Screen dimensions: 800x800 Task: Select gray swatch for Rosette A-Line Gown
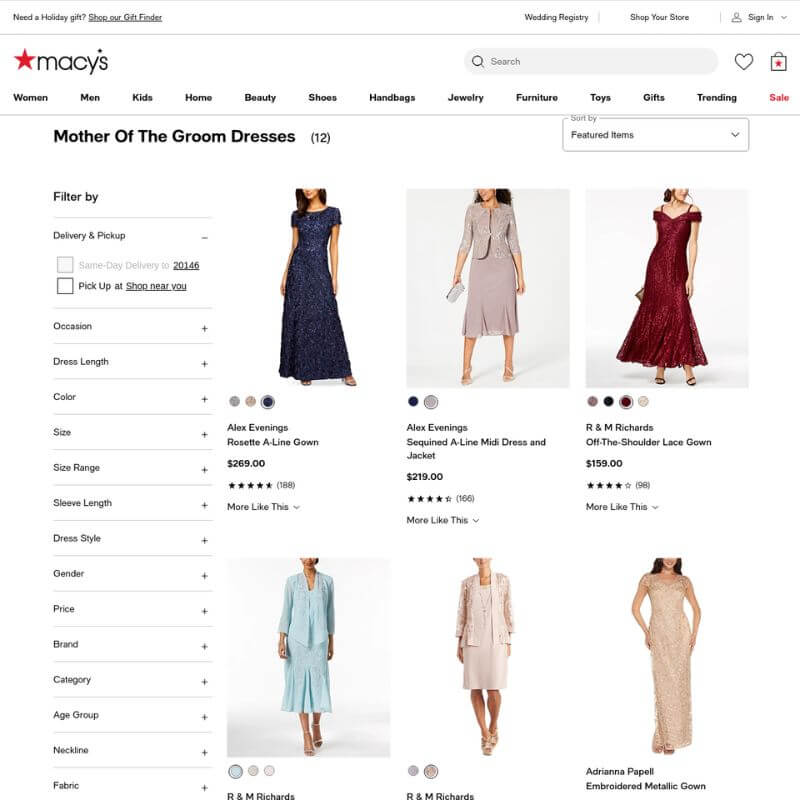[x=234, y=402]
